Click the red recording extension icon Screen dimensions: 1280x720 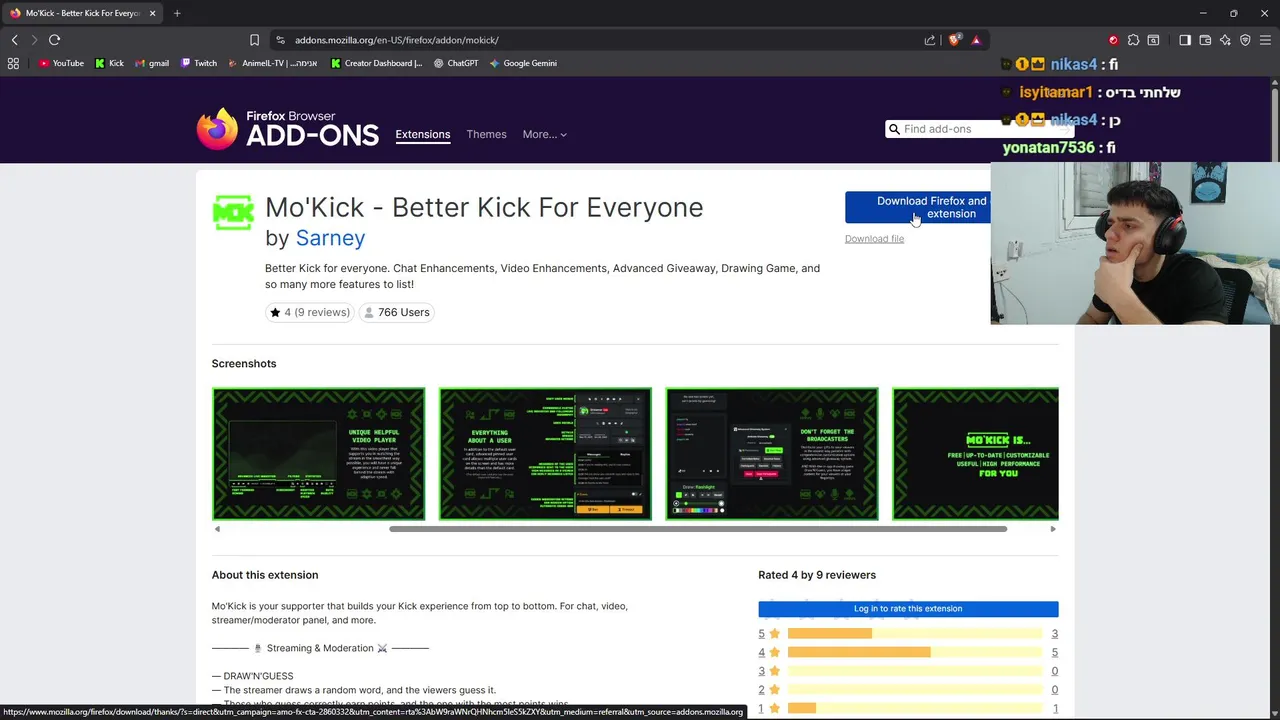pos(1113,40)
